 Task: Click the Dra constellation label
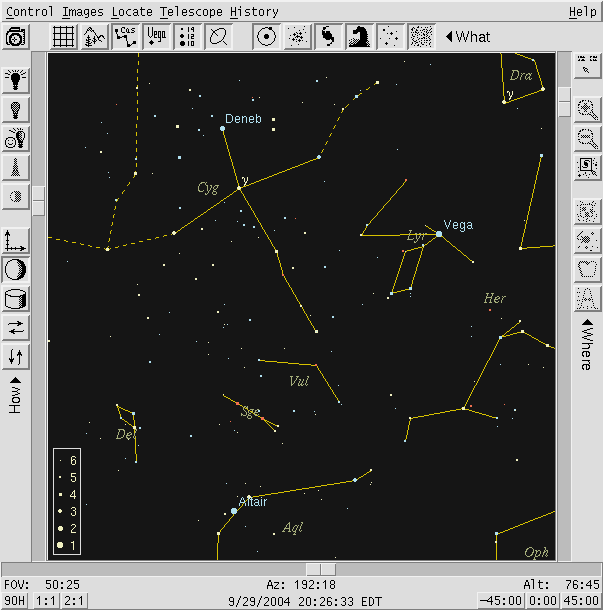(x=521, y=75)
